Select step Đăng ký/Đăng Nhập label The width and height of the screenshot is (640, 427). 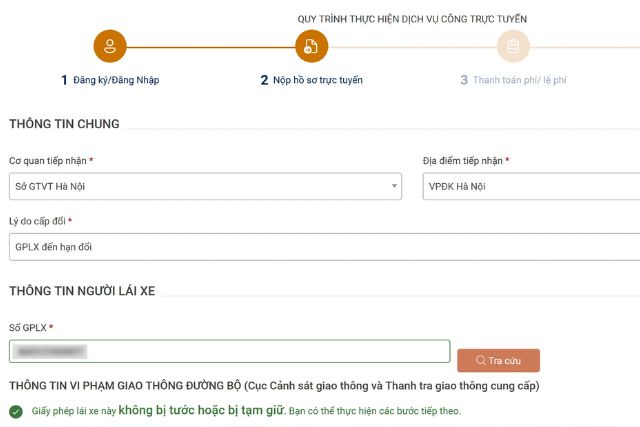116,80
